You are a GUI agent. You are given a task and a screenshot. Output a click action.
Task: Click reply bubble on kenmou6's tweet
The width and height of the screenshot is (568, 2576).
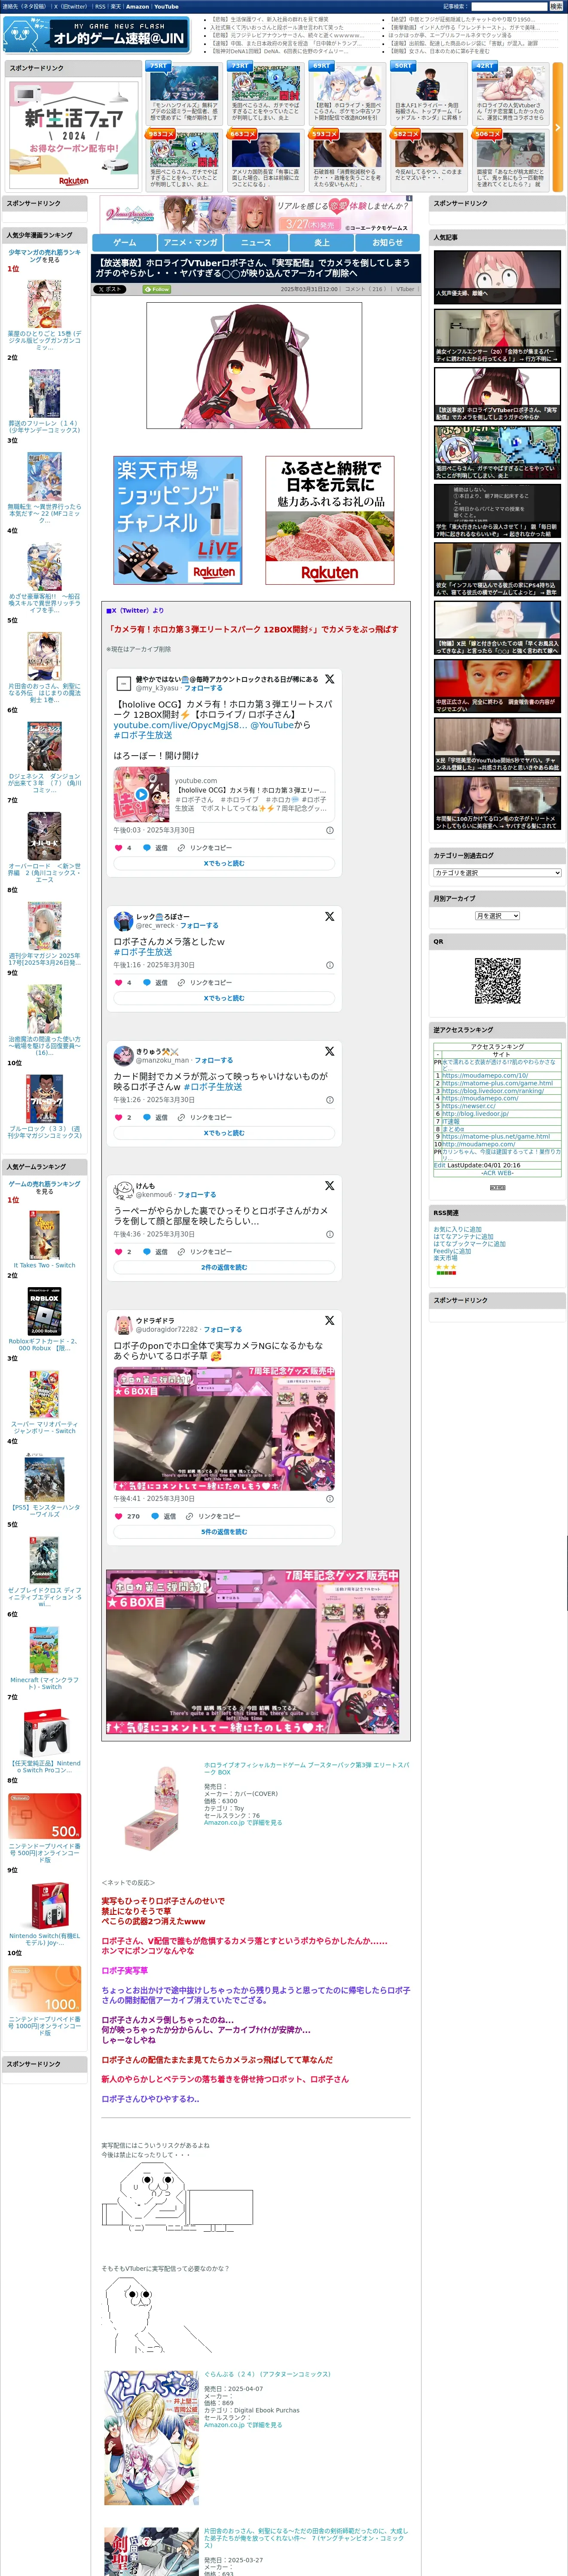(147, 1251)
